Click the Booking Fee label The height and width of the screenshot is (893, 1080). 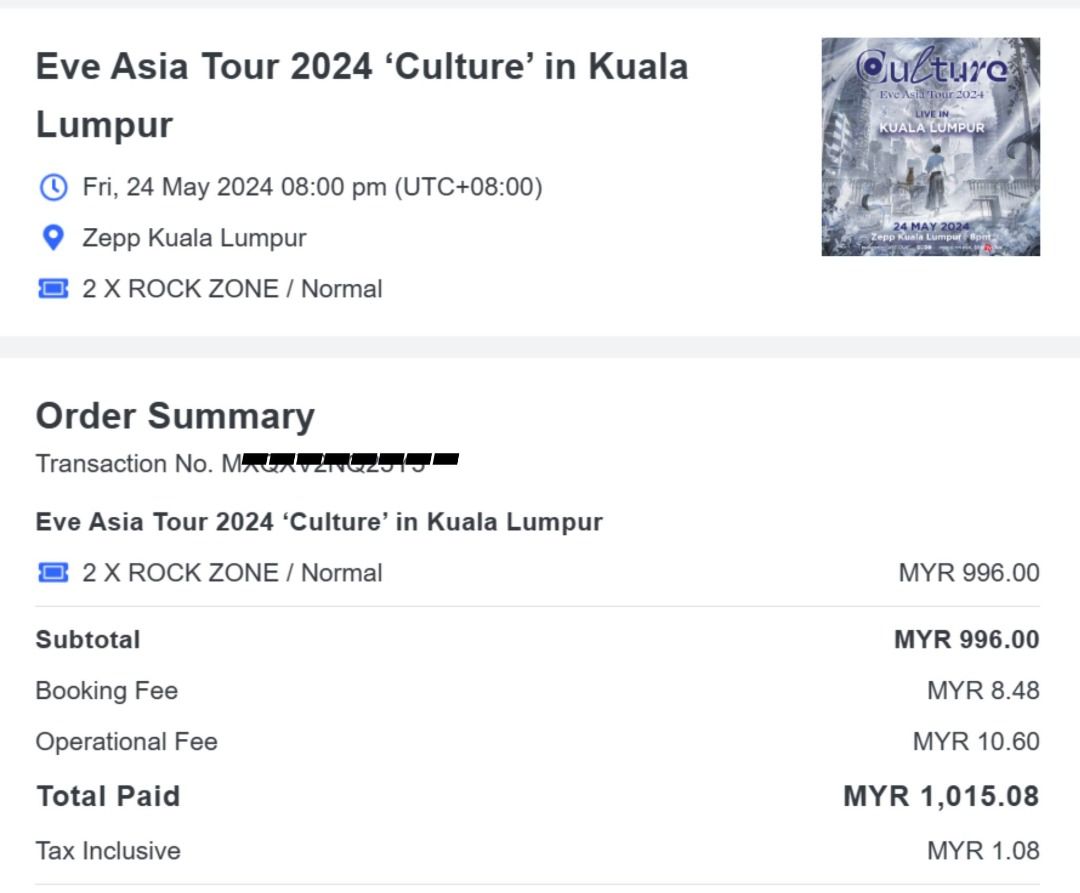pos(107,691)
